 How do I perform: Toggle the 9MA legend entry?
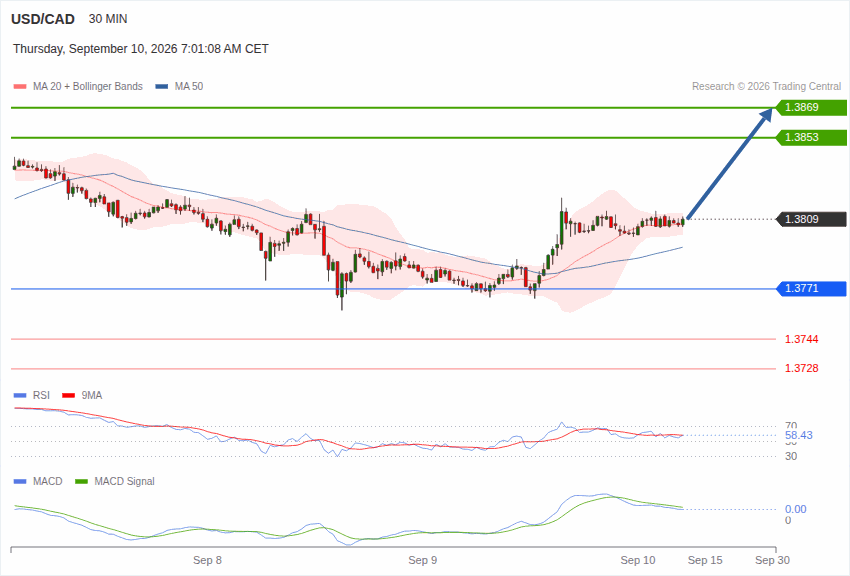click(82, 396)
